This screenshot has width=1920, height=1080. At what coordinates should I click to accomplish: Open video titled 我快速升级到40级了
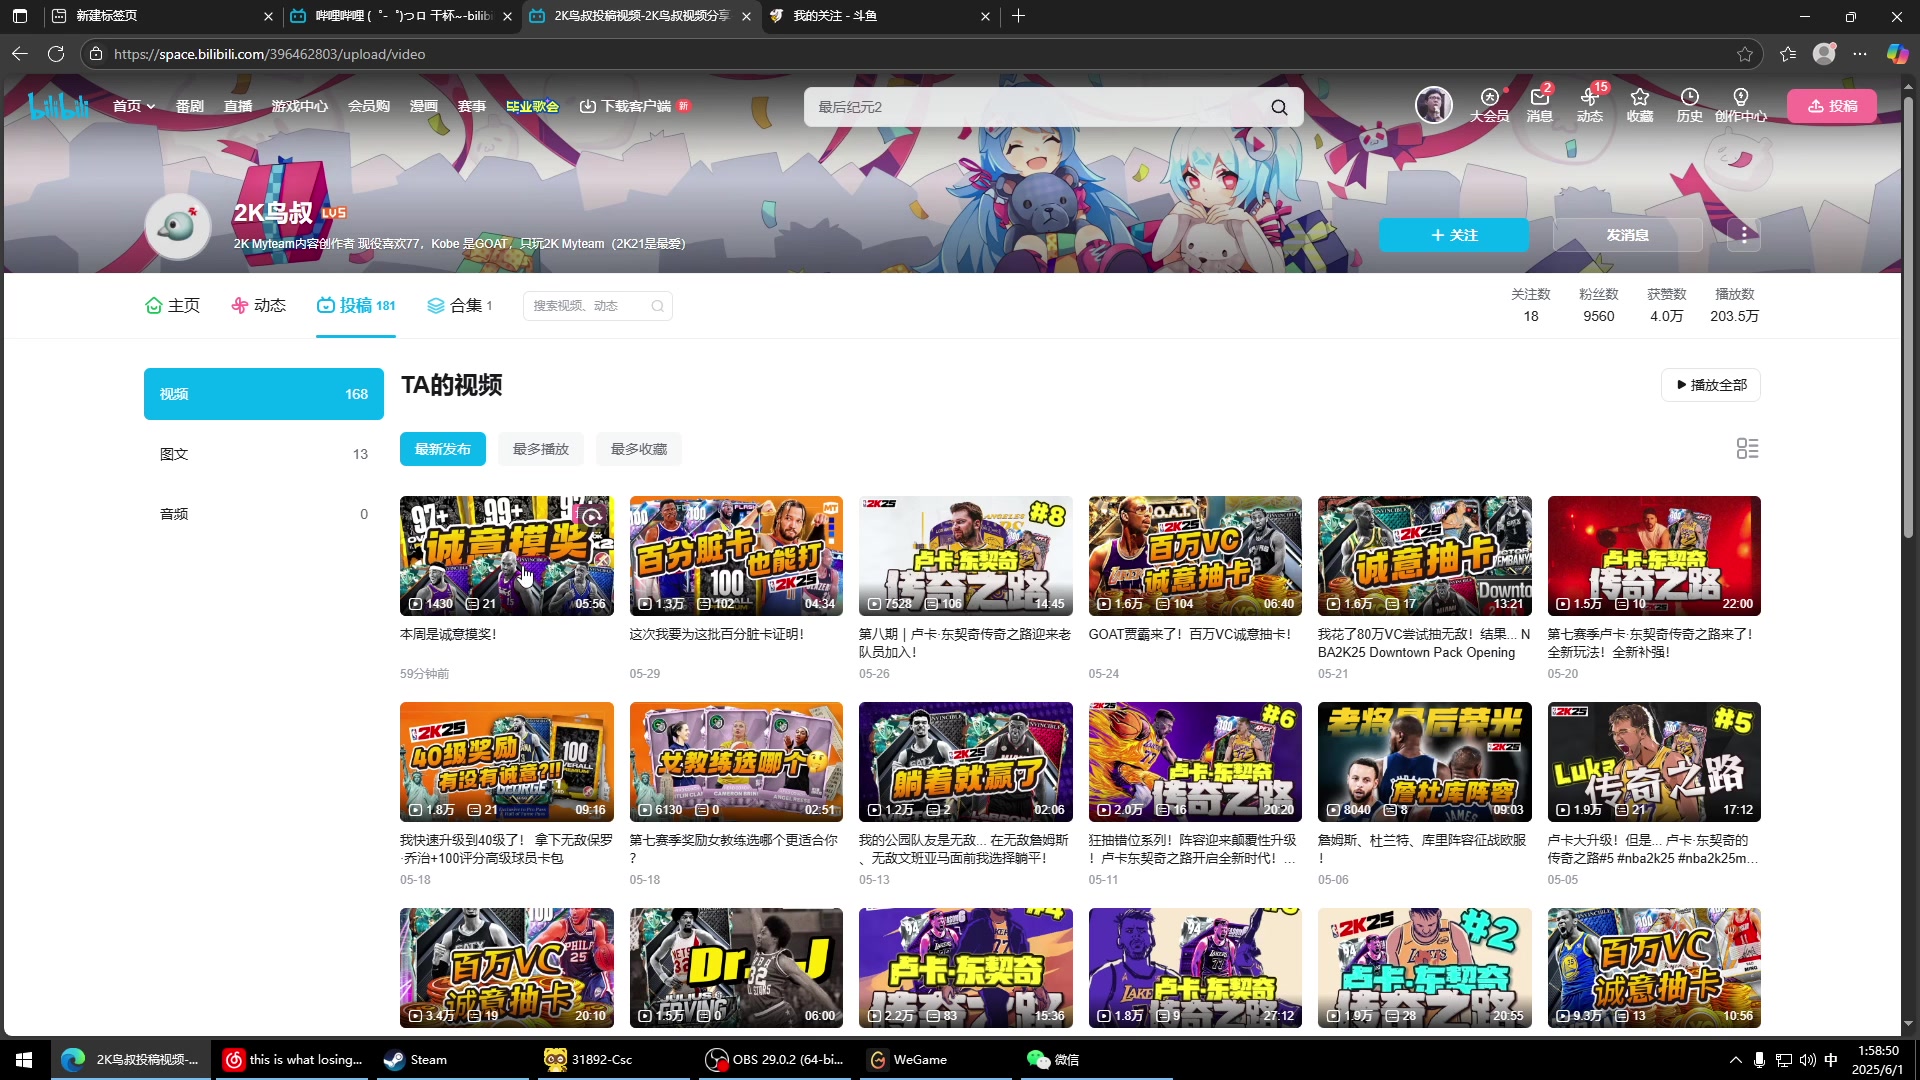(507, 849)
